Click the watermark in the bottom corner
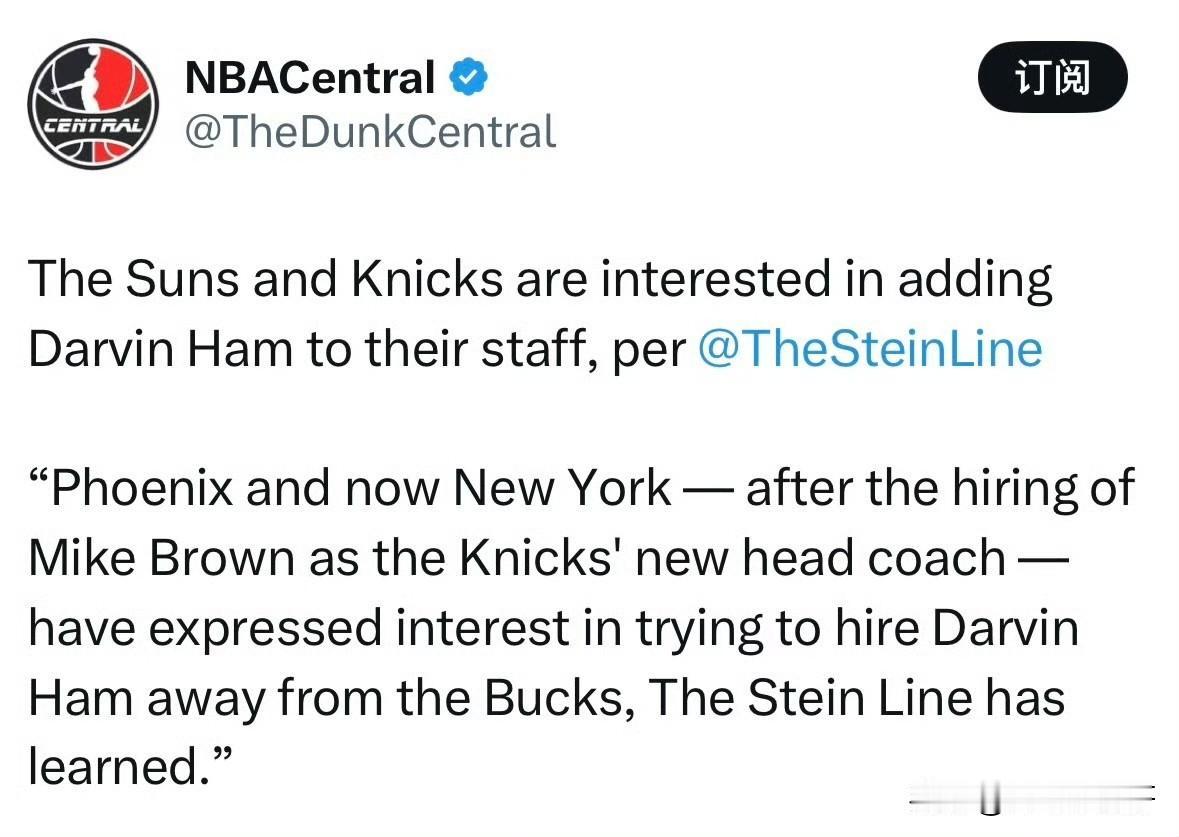 tap(1032, 797)
